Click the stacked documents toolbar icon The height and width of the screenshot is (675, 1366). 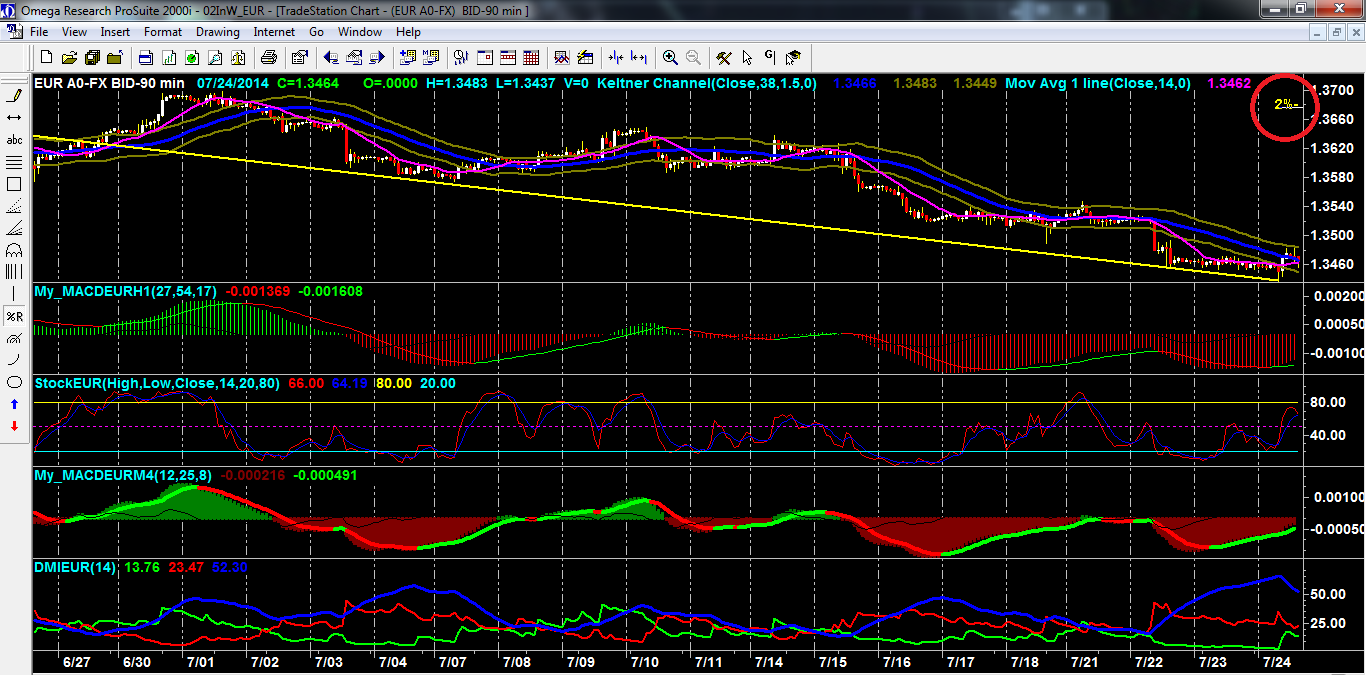92,57
